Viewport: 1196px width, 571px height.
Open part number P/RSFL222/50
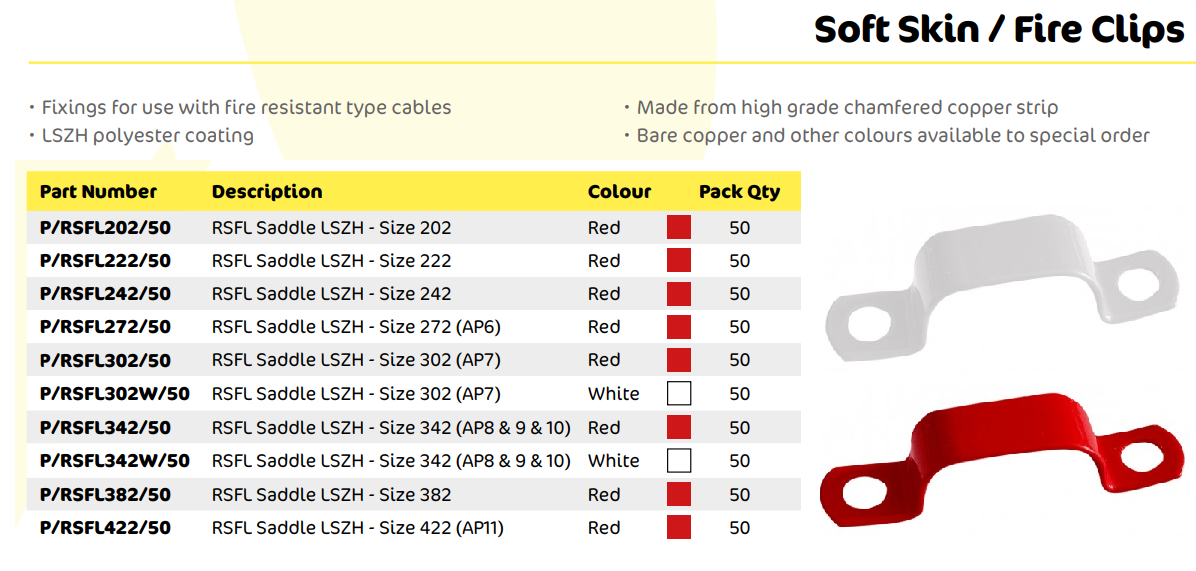point(105,261)
